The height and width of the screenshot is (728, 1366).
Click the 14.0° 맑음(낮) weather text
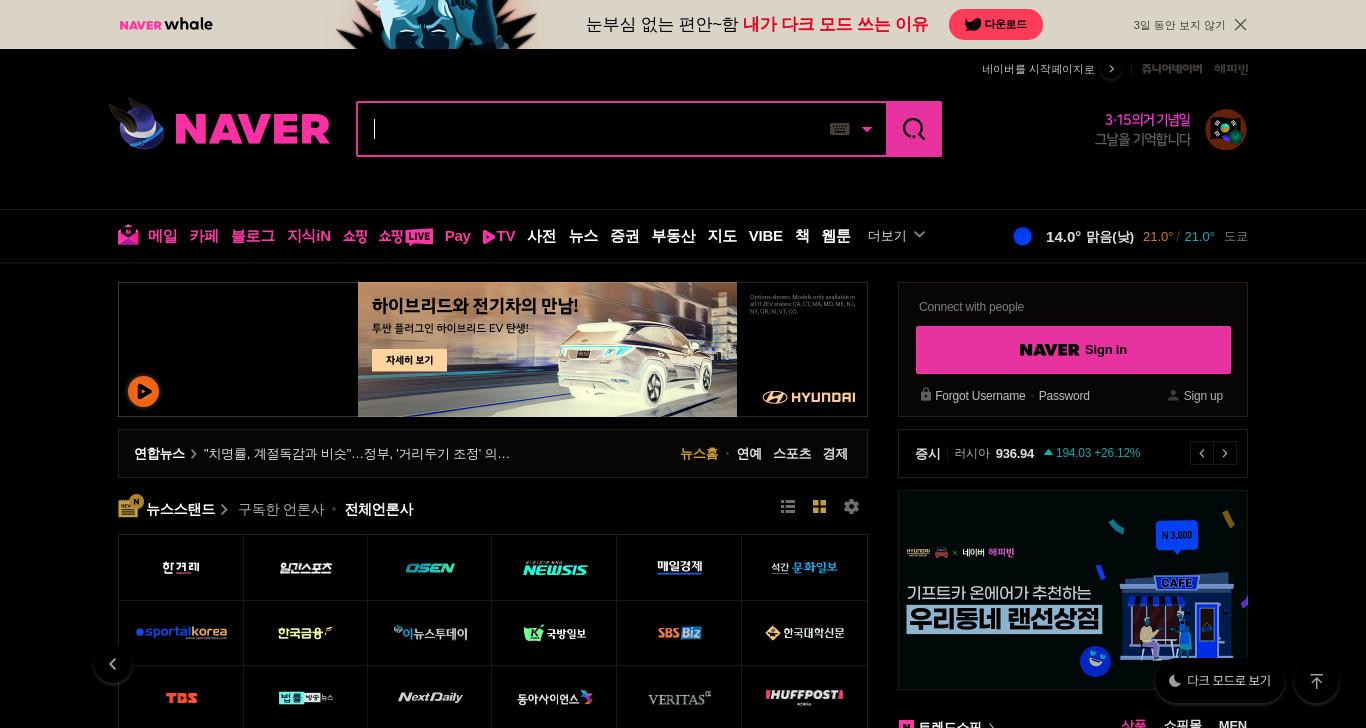(x=1090, y=237)
